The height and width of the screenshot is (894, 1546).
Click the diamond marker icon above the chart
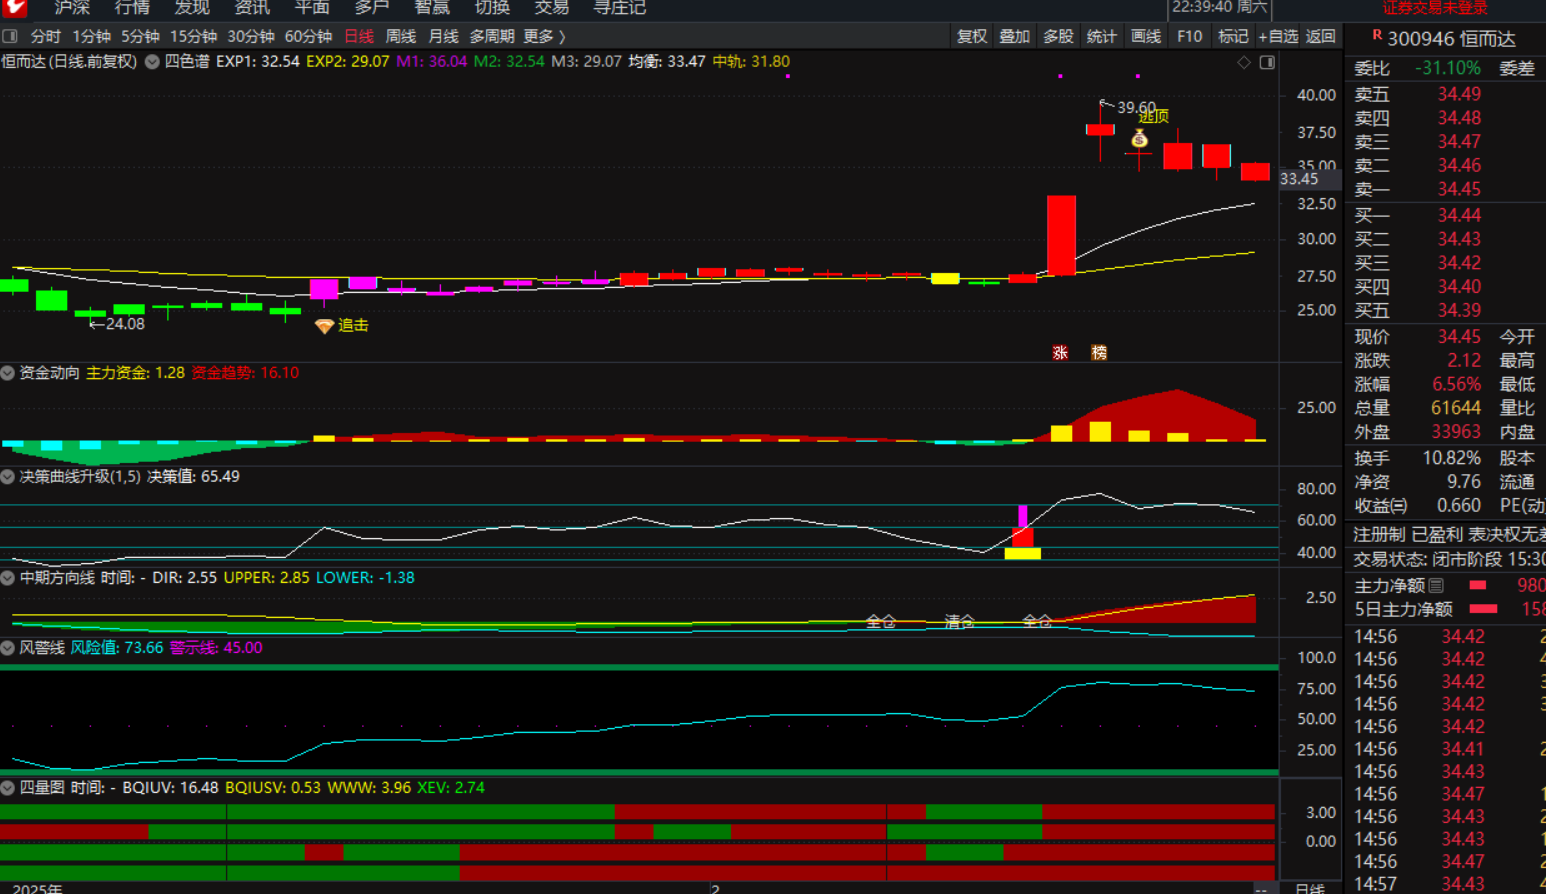[1244, 62]
